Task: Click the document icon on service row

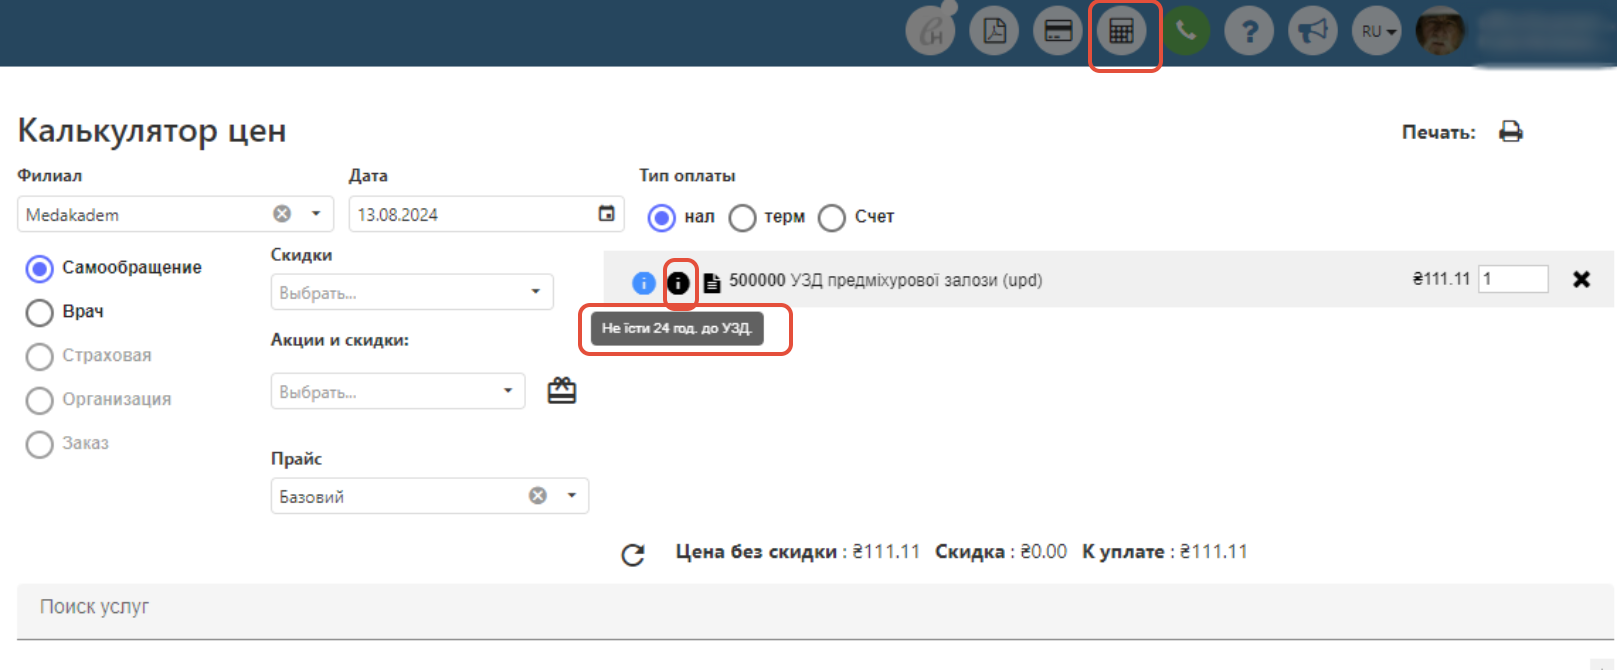Action: point(712,283)
